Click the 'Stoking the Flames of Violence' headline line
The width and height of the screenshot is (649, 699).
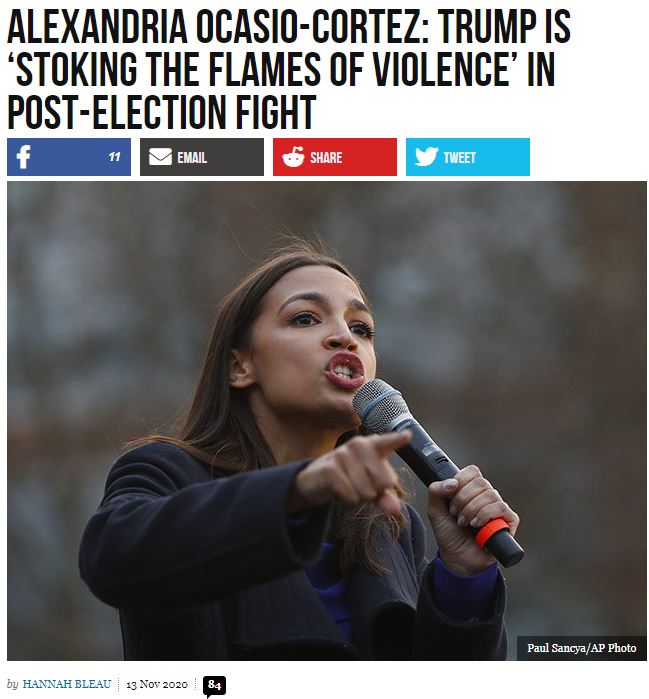[x=281, y=68]
